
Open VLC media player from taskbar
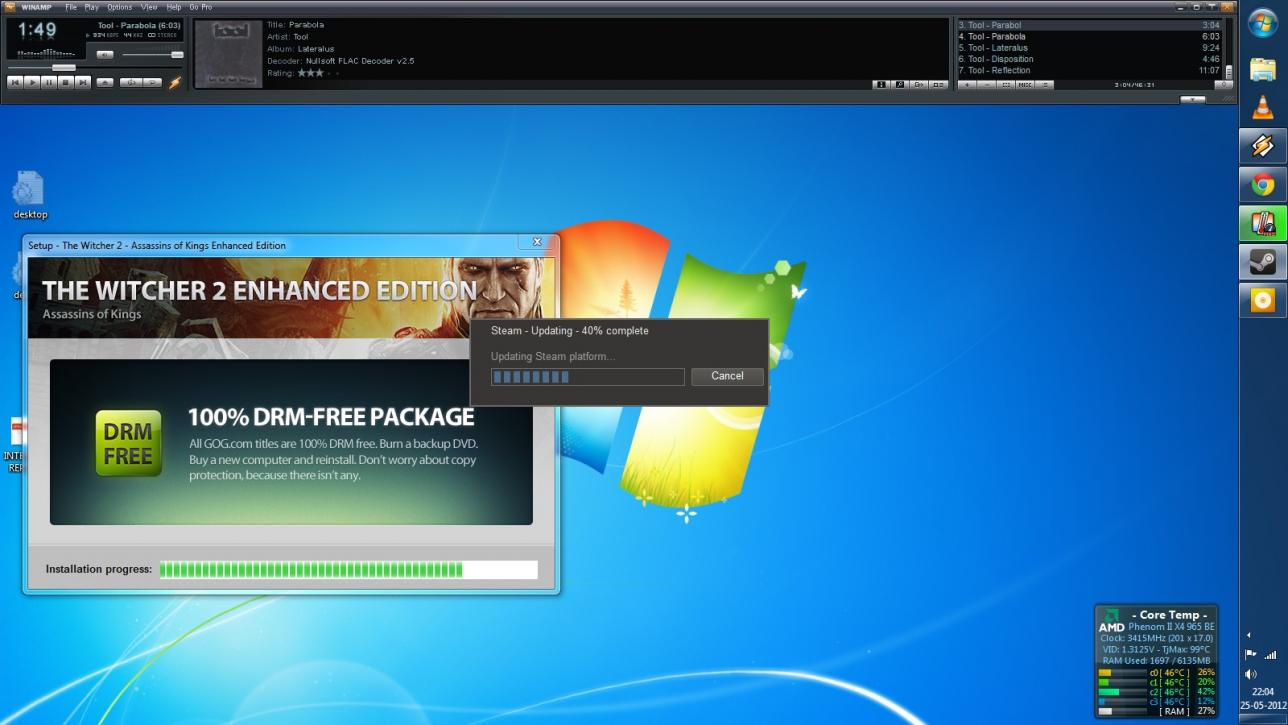tap(1263, 107)
